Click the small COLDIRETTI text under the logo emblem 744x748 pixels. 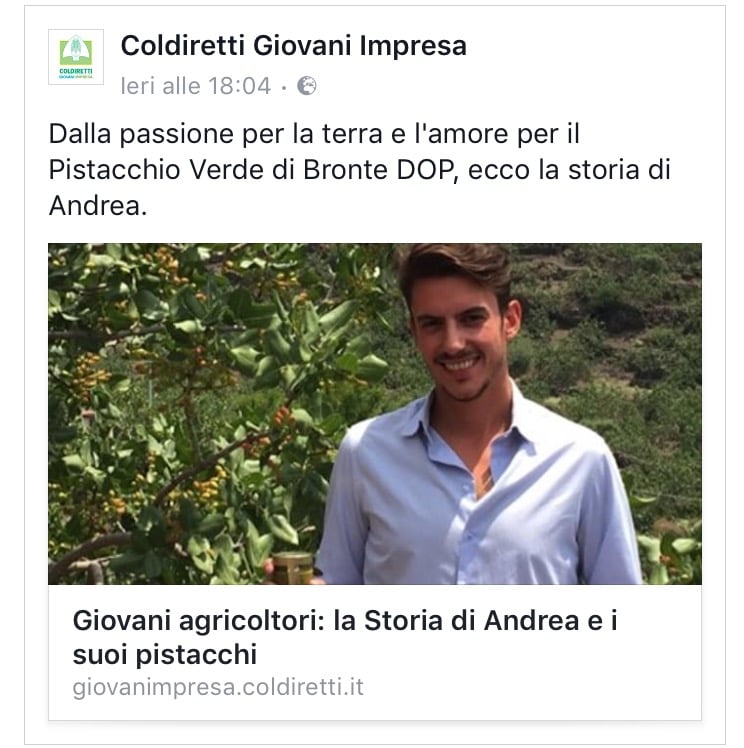click(76, 71)
